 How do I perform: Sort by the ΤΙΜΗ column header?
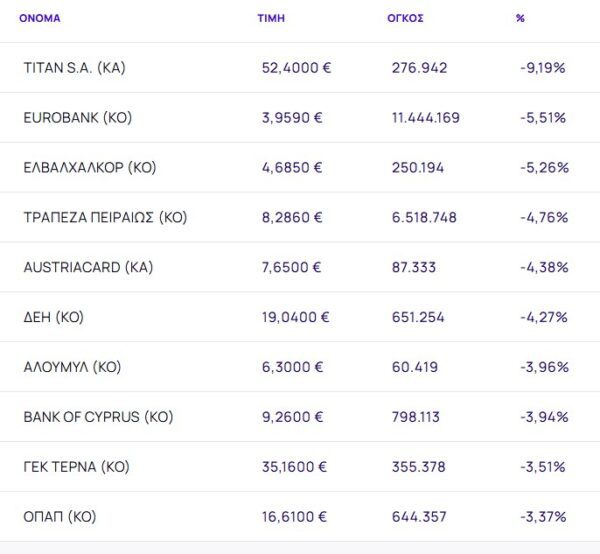270,18
